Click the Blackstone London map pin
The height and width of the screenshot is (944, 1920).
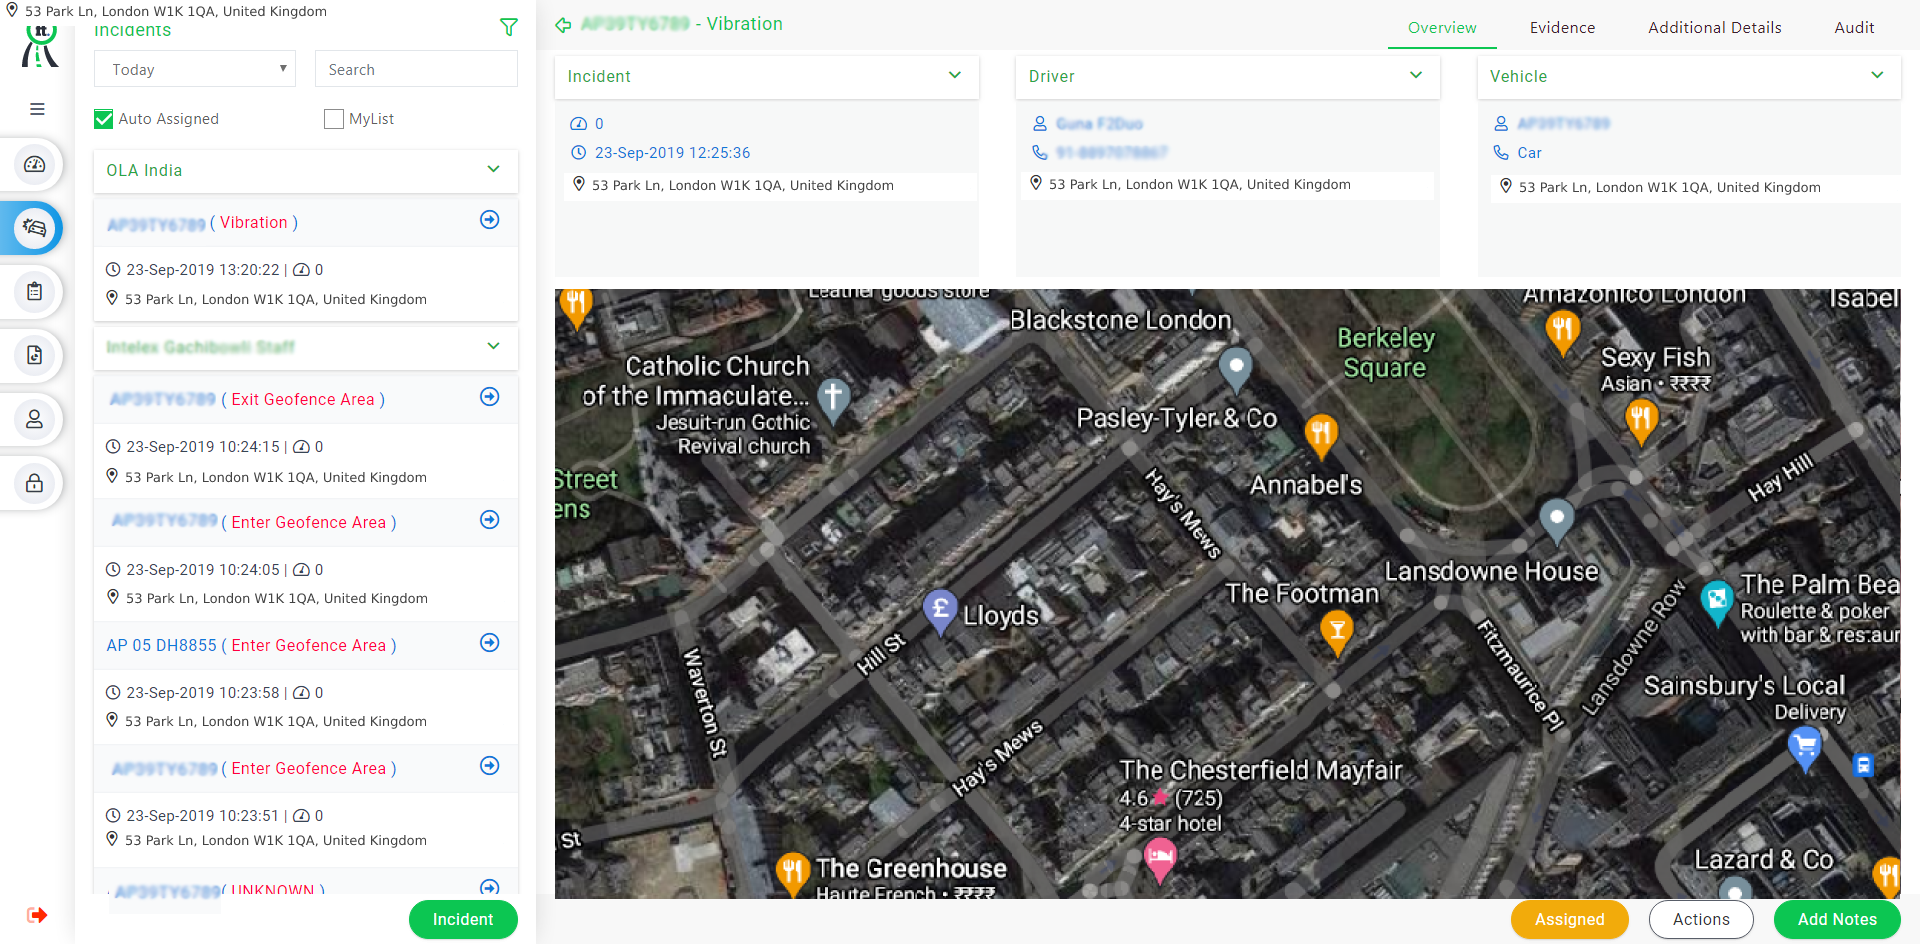pos(1236,369)
